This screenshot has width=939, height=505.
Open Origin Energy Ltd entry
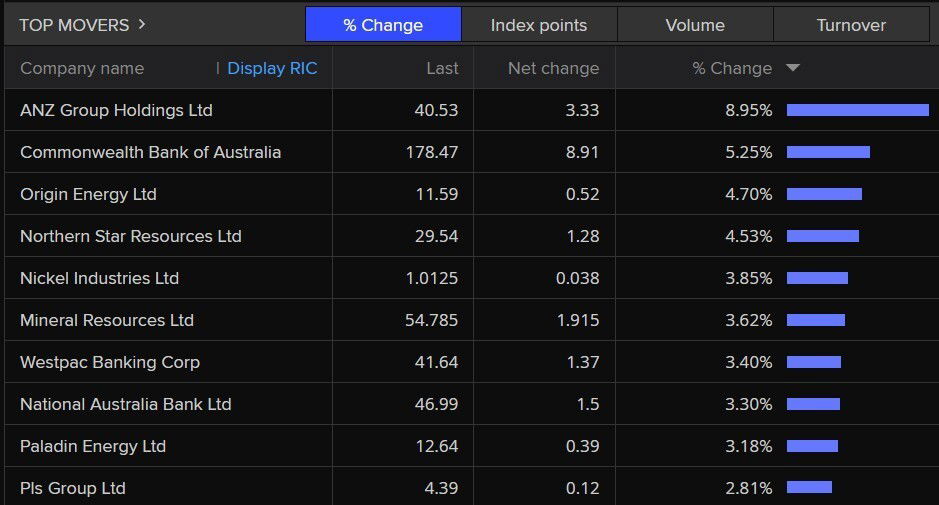(x=88, y=194)
